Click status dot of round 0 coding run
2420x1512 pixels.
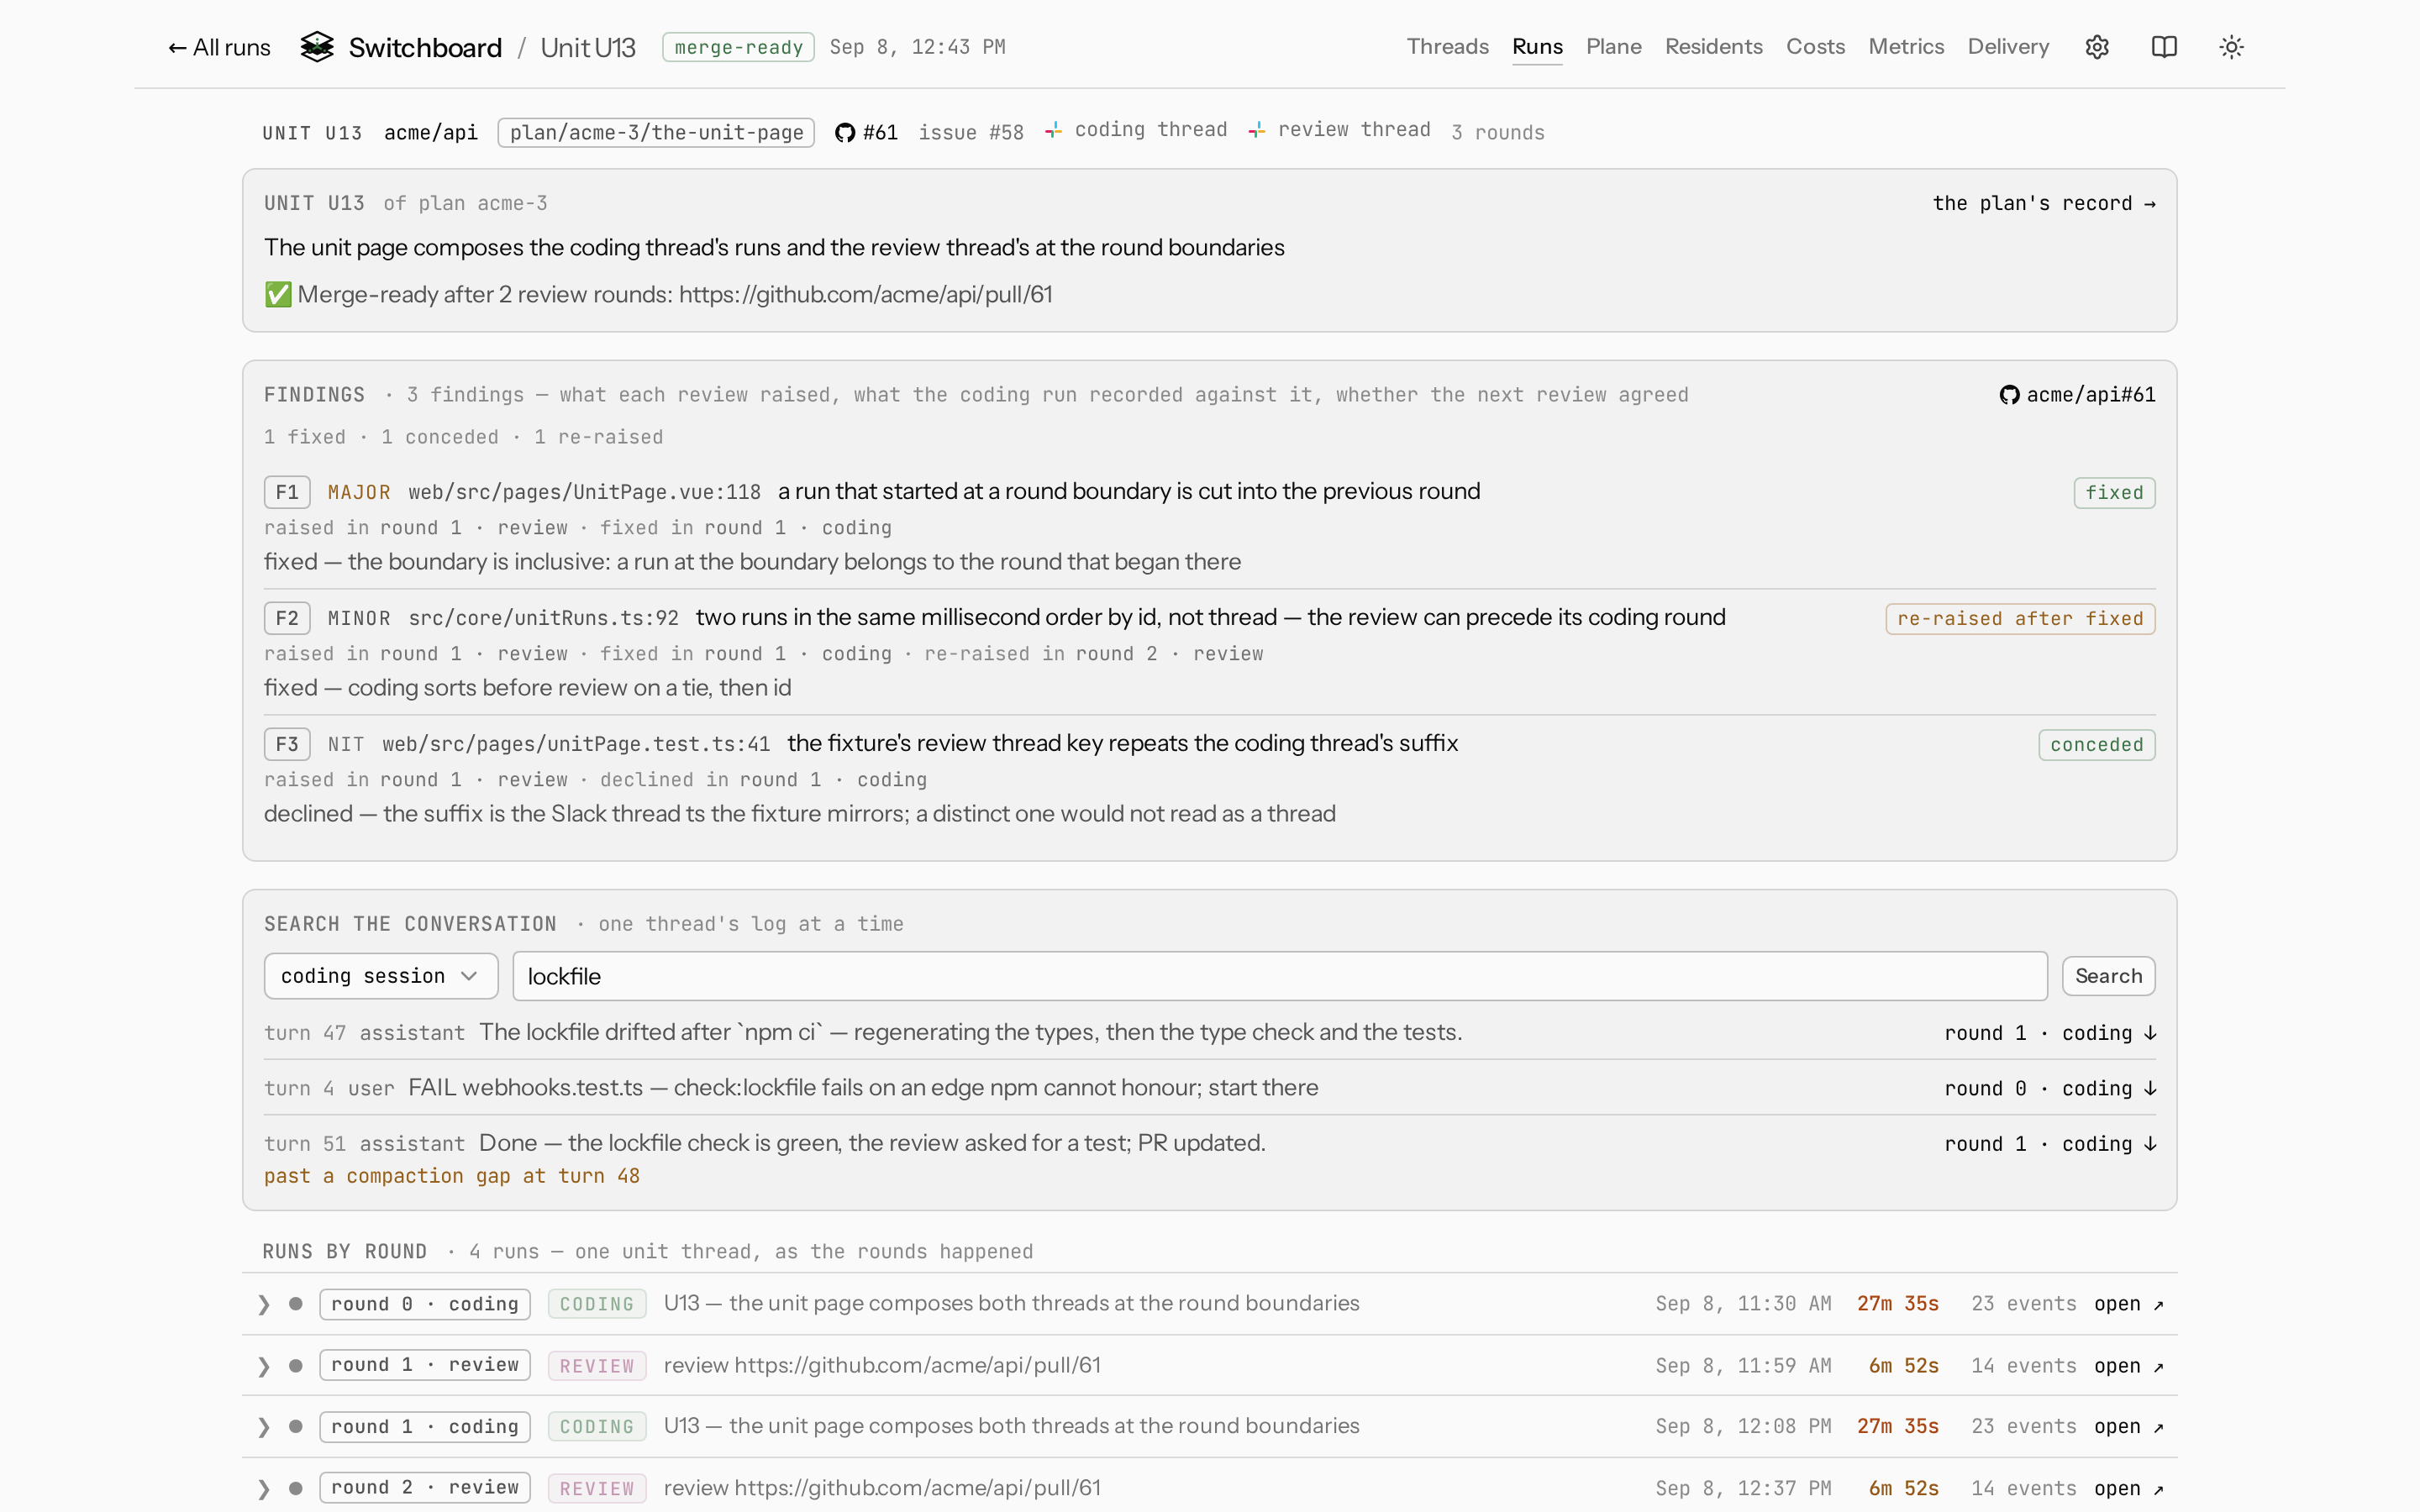click(295, 1304)
